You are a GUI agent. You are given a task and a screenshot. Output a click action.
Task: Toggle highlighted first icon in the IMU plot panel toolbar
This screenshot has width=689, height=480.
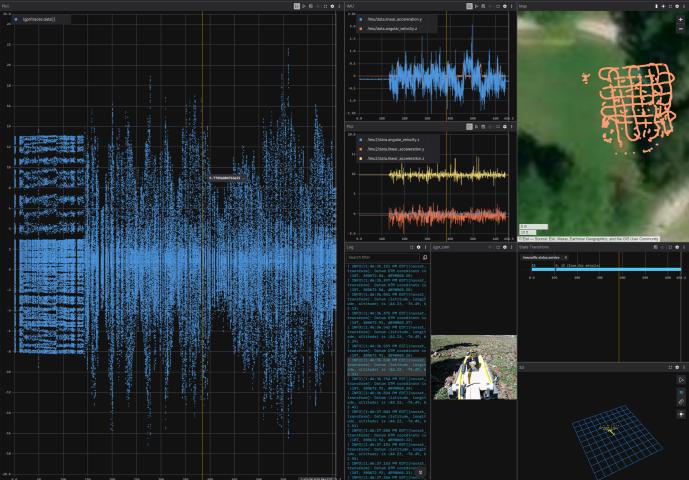coord(469,6)
